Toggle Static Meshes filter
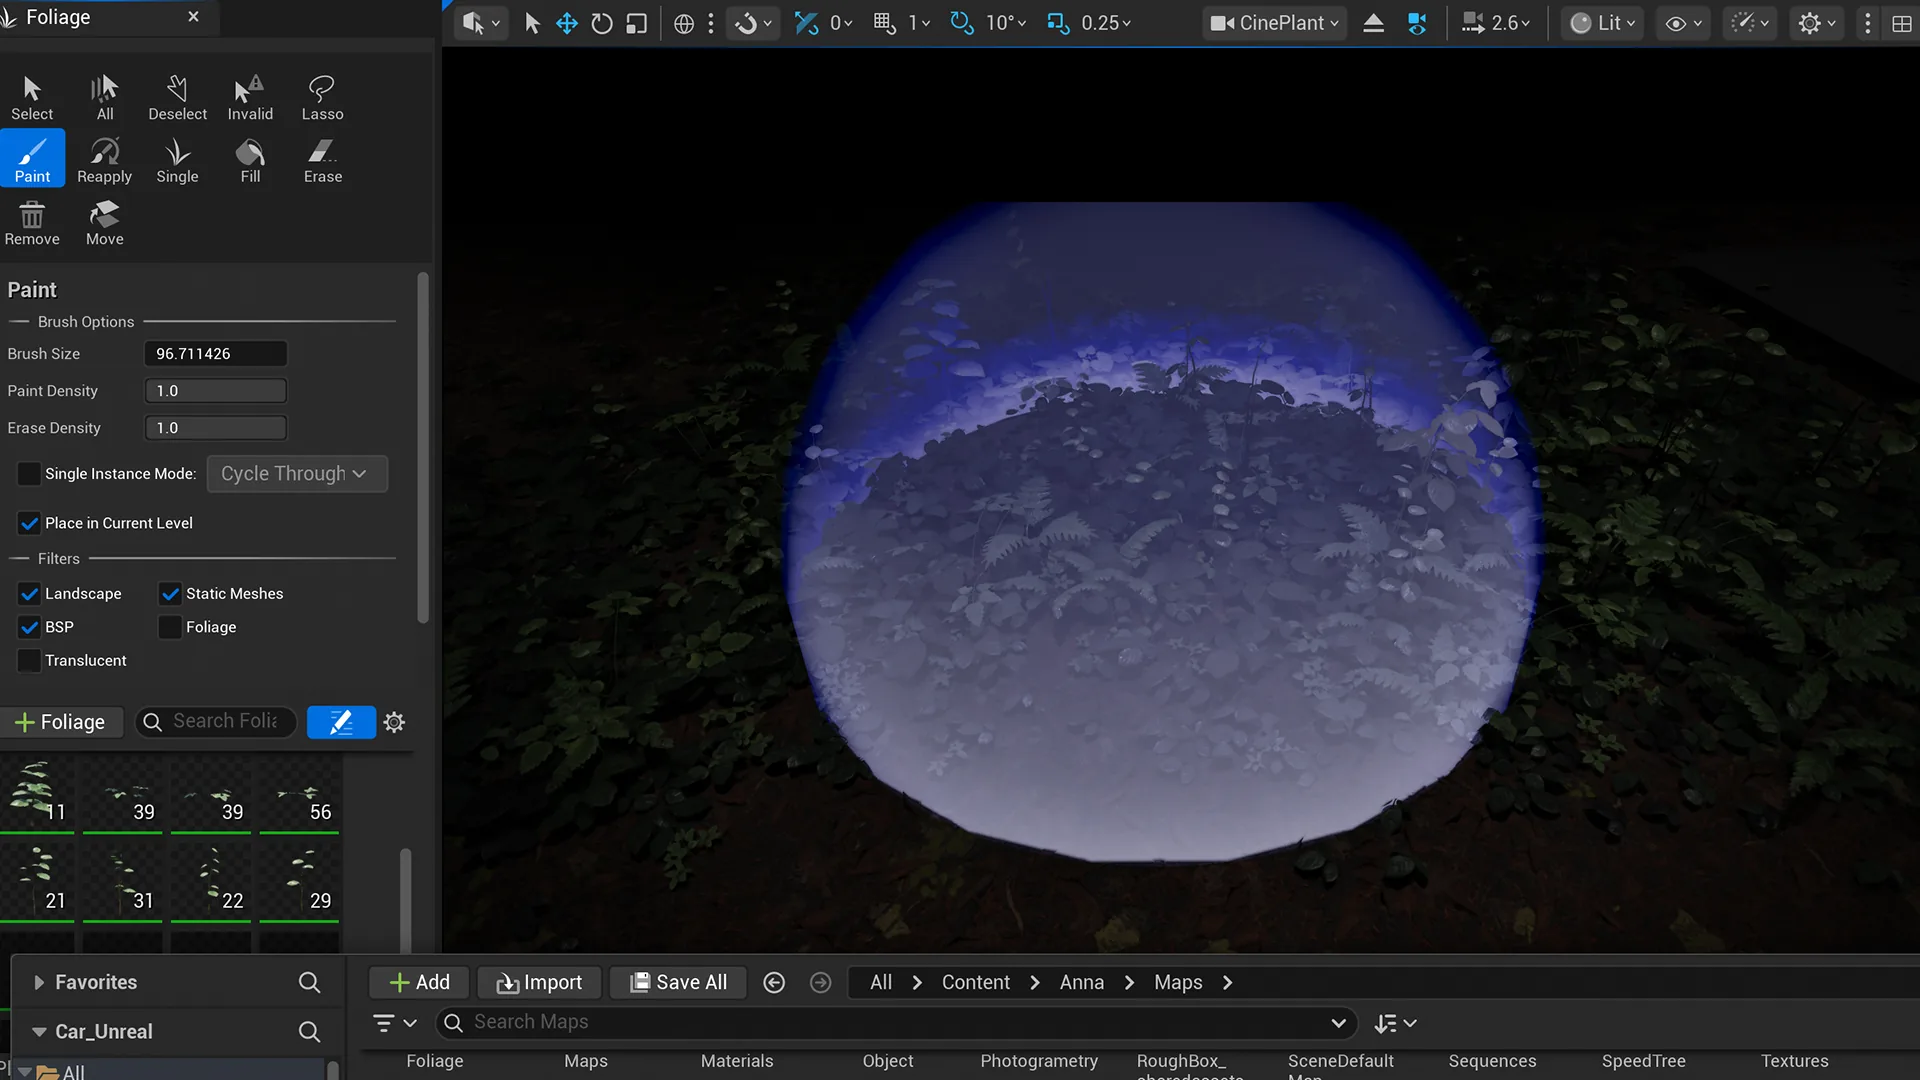This screenshot has height=1080, width=1920. pos(170,594)
